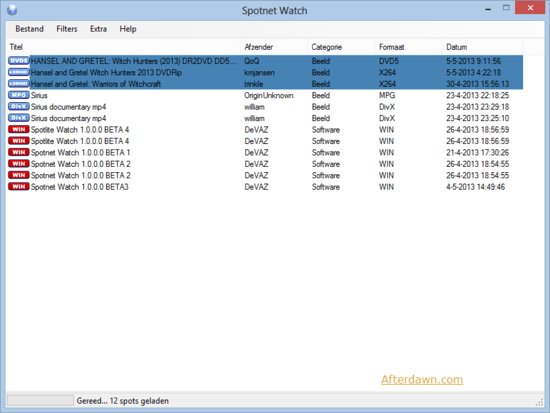Screen dimensions: 550x413
Task: Open the Extra menu
Action: click(x=98, y=29)
